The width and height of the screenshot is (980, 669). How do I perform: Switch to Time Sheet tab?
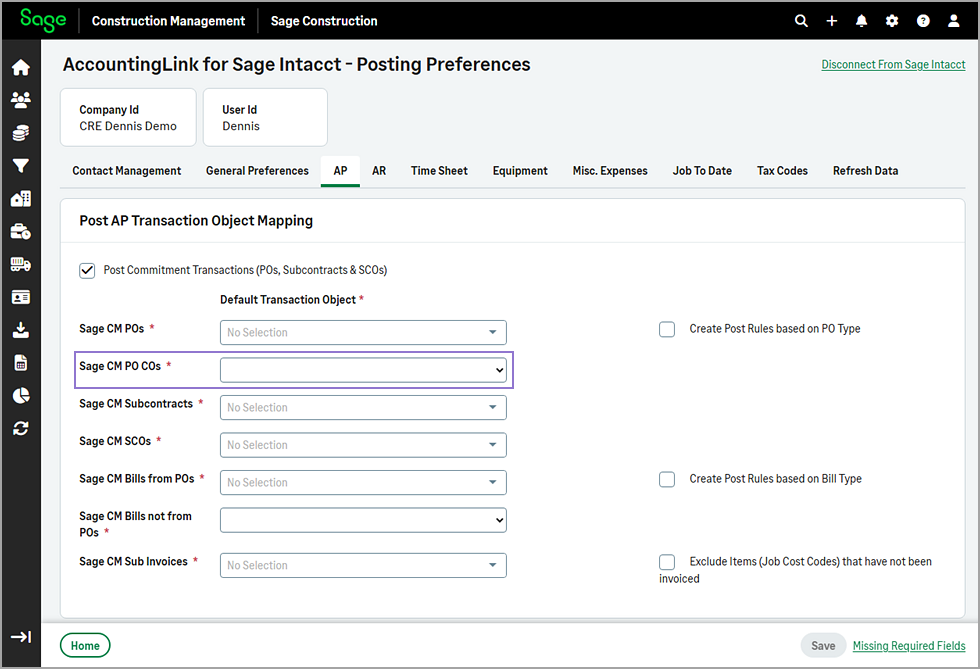(x=439, y=171)
